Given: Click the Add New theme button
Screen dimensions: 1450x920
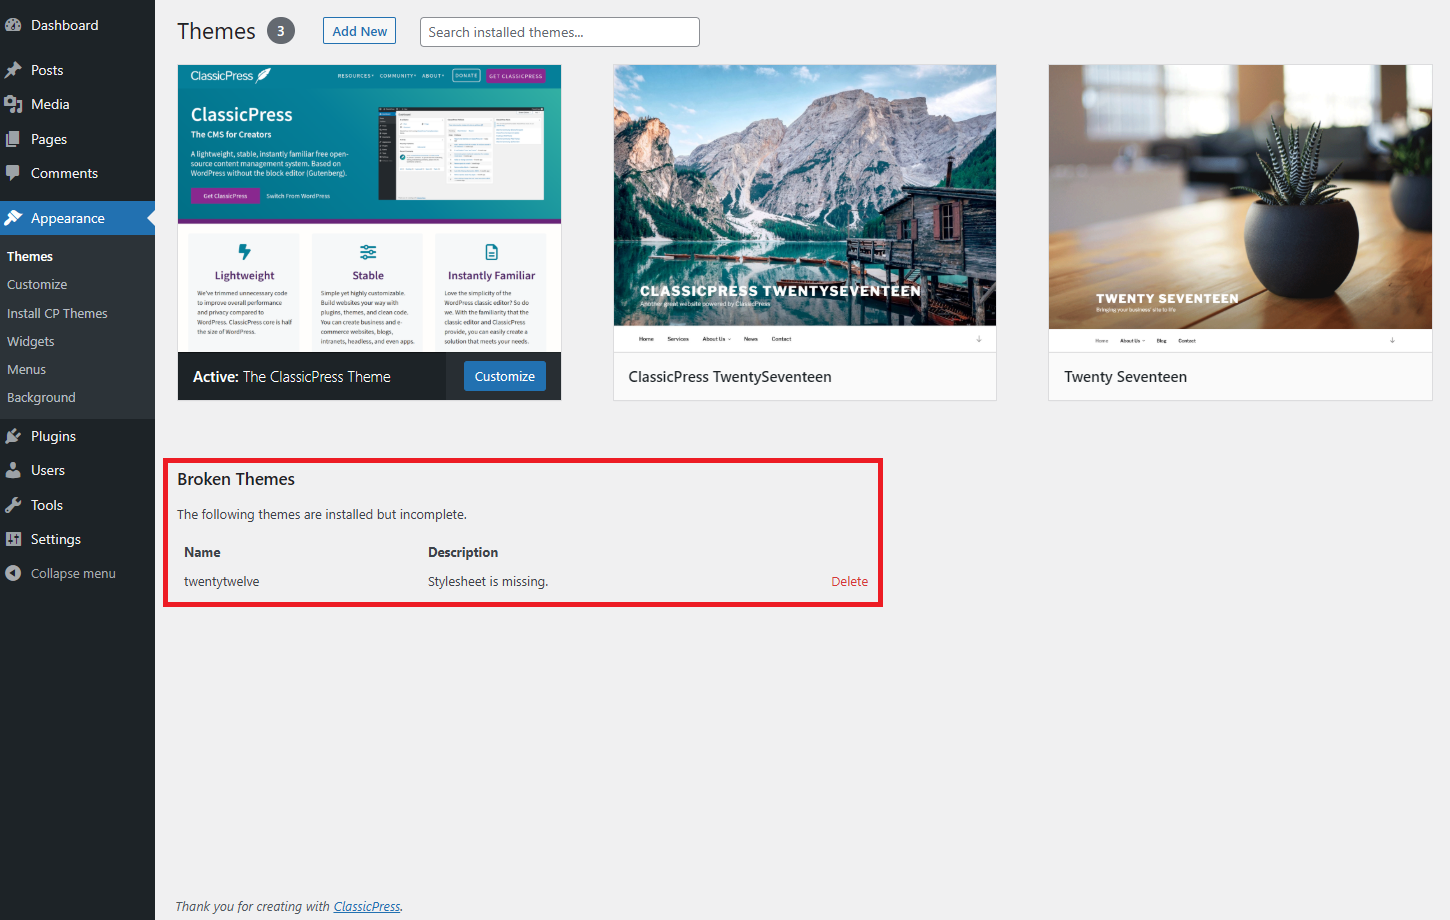Looking at the screenshot, I should pos(359,31).
